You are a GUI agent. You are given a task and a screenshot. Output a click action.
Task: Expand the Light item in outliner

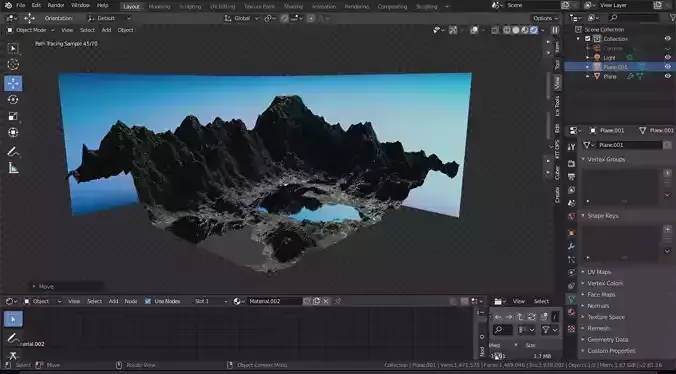587,57
